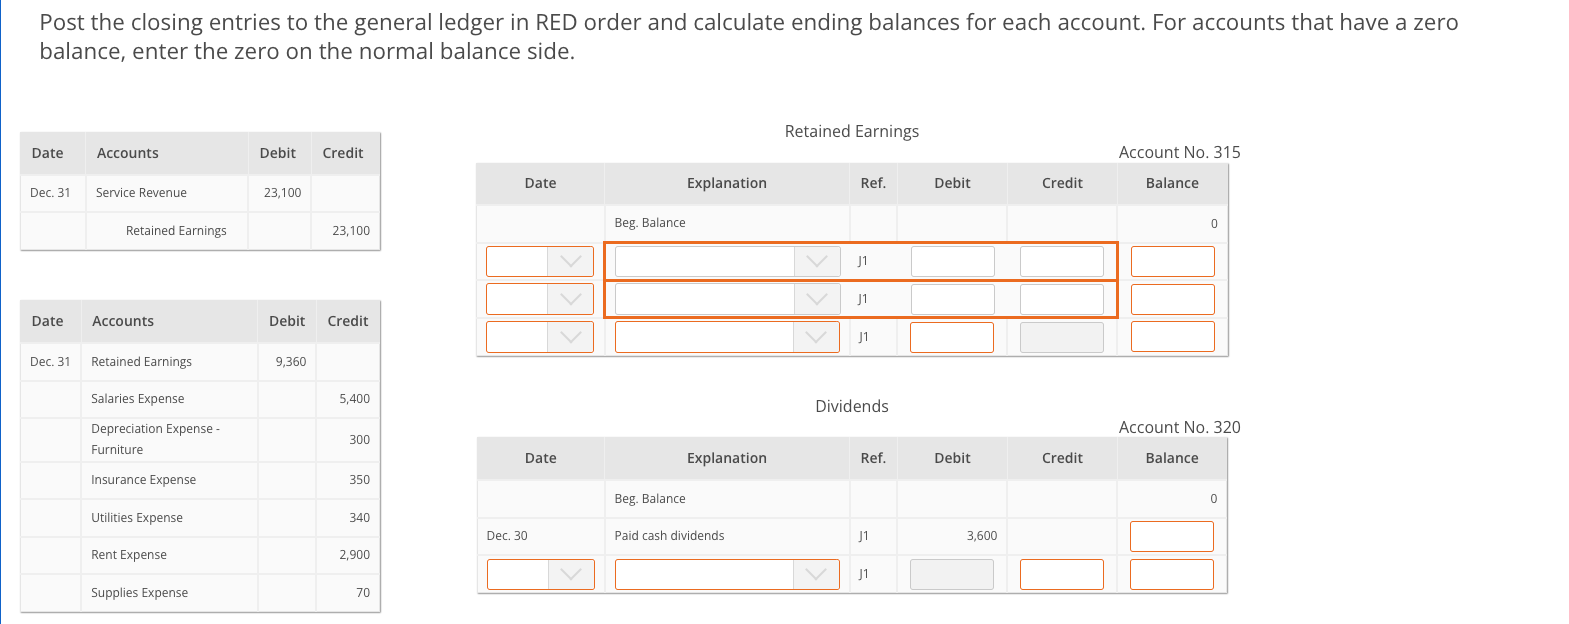Click 'Supplies Expense' journal entry row
The image size is (1569, 624).
200,593
